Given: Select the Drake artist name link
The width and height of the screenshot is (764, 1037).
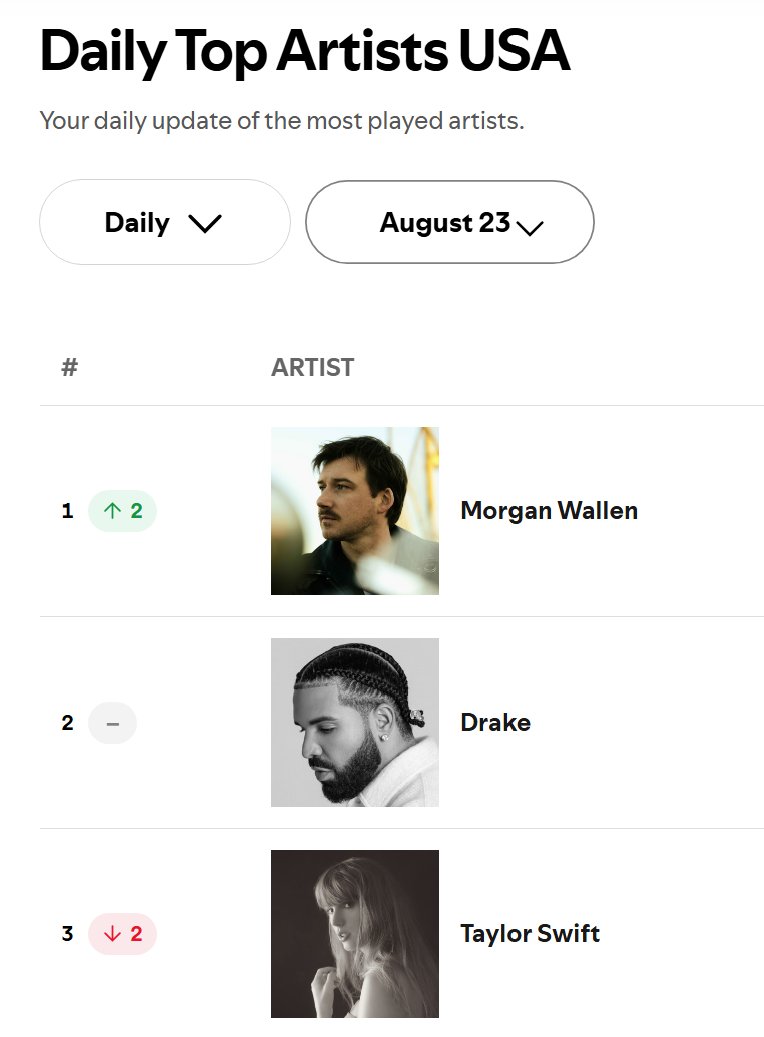Looking at the screenshot, I should 495,722.
